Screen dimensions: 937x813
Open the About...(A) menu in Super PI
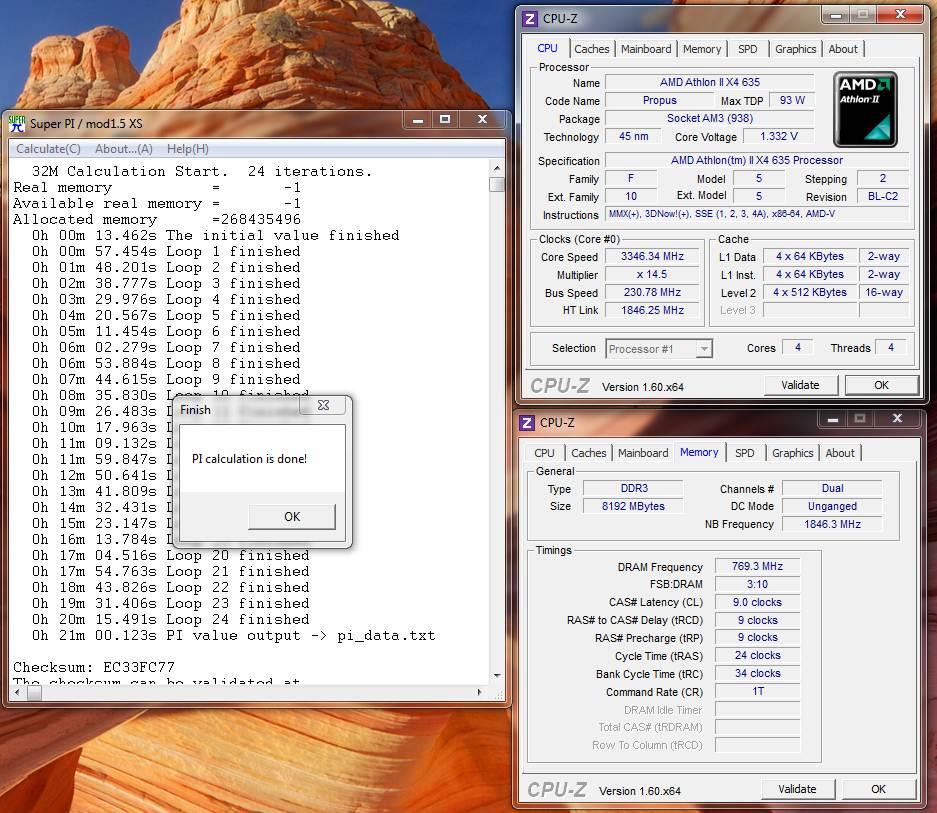pos(124,149)
